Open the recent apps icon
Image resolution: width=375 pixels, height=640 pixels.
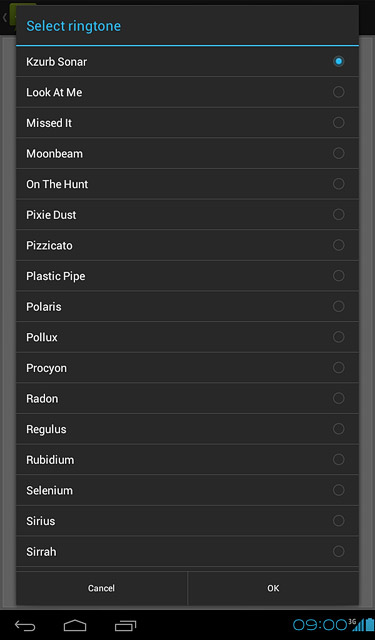[x=125, y=625]
